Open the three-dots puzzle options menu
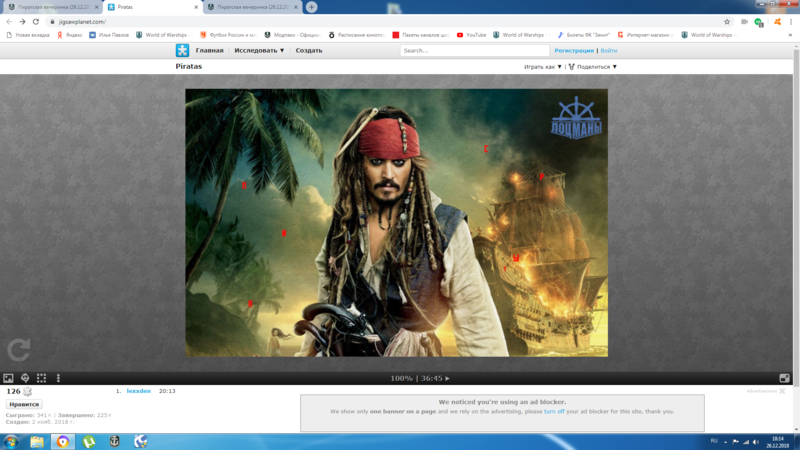Screen dimensions: 800x450 [x=59, y=378]
